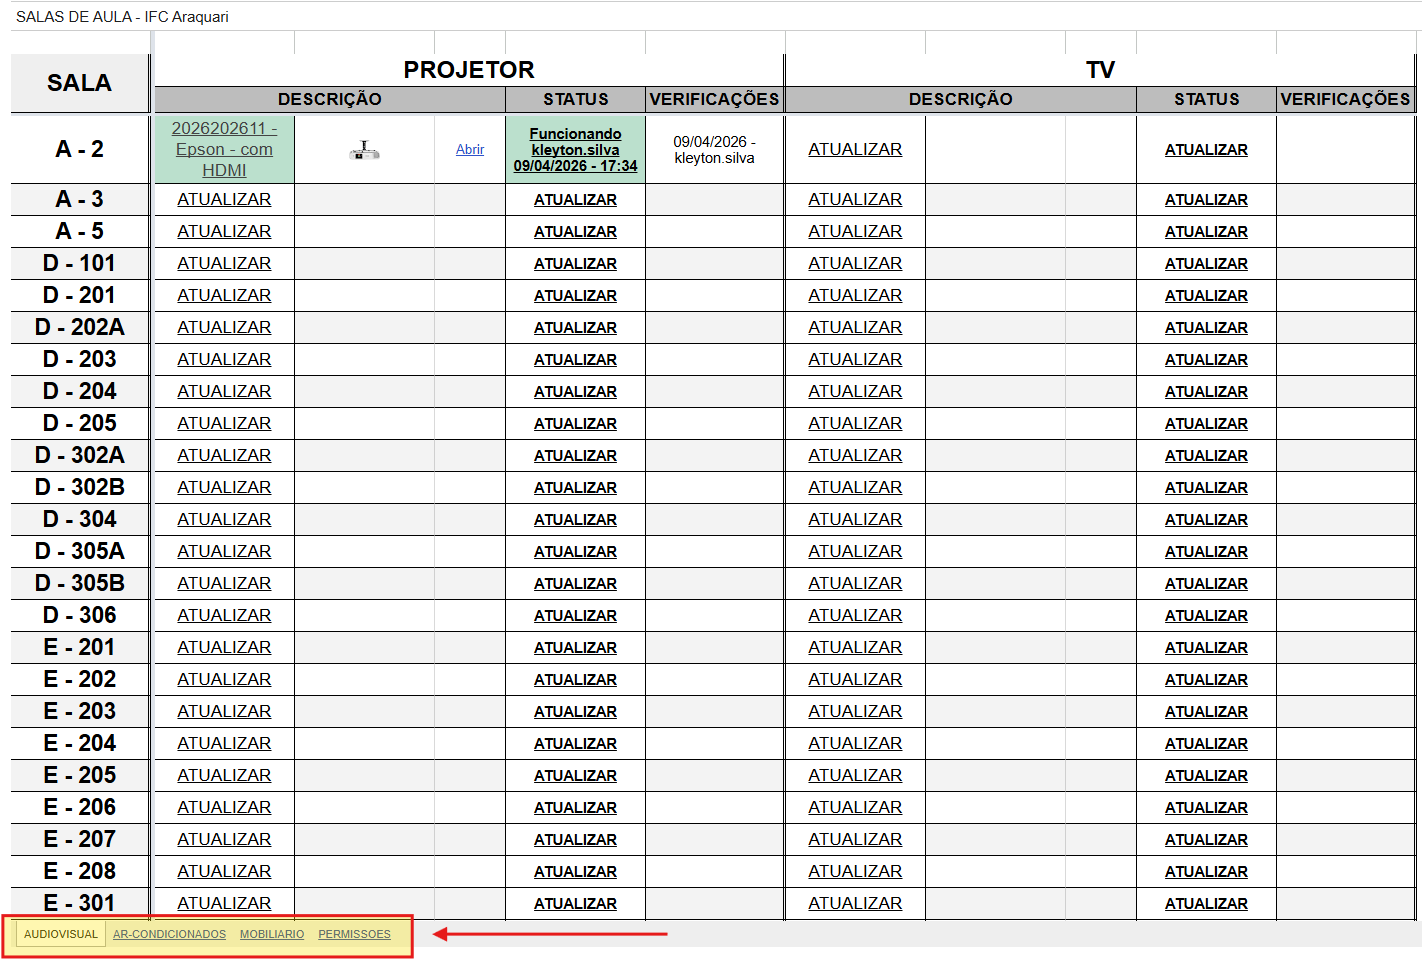
Task: Update projector status for room D-305A
Action: [575, 552]
